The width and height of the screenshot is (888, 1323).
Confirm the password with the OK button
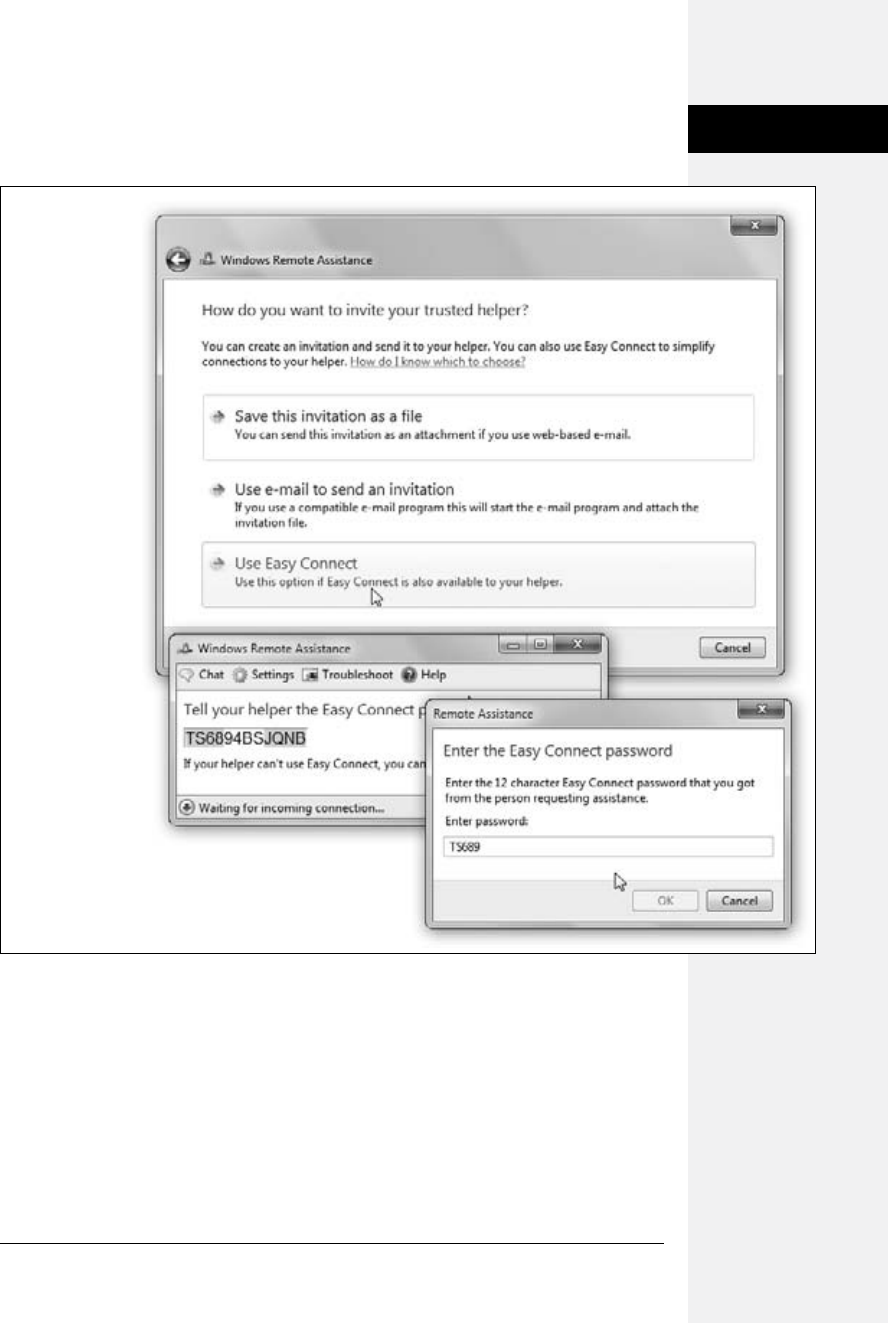tap(664, 901)
